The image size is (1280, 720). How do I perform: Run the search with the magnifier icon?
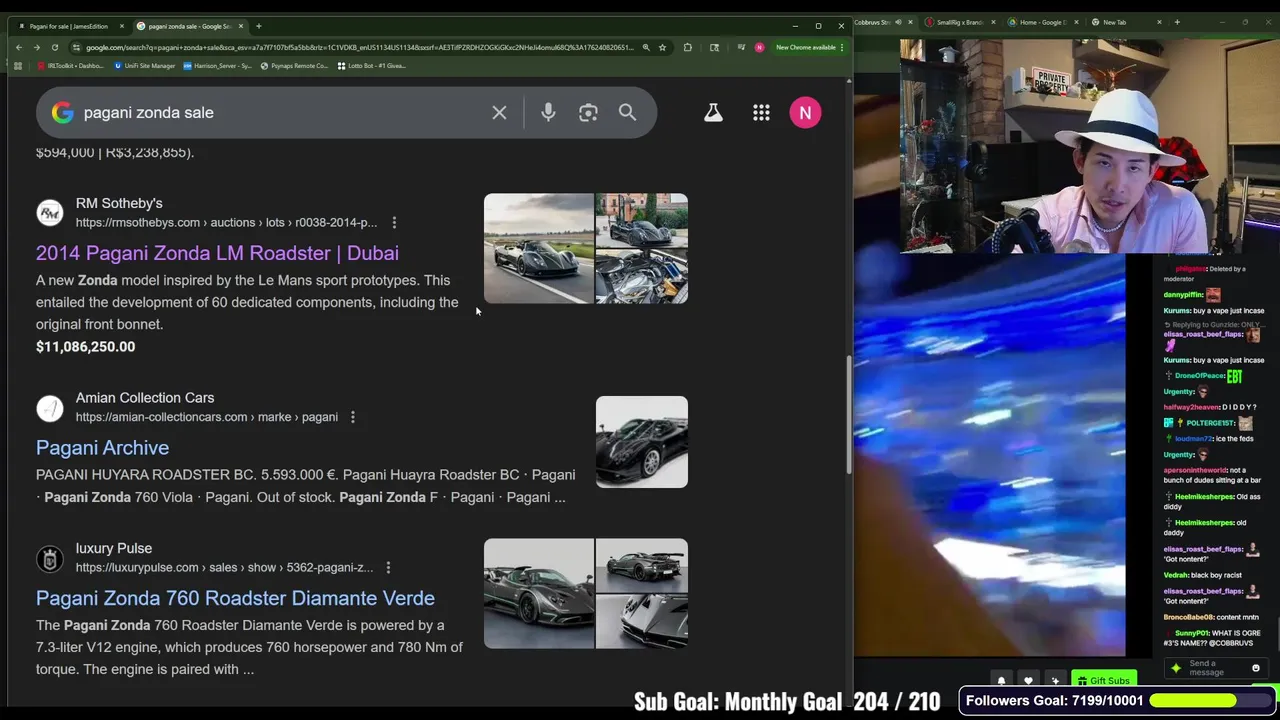pyautogui.click(x=627, y=113)
